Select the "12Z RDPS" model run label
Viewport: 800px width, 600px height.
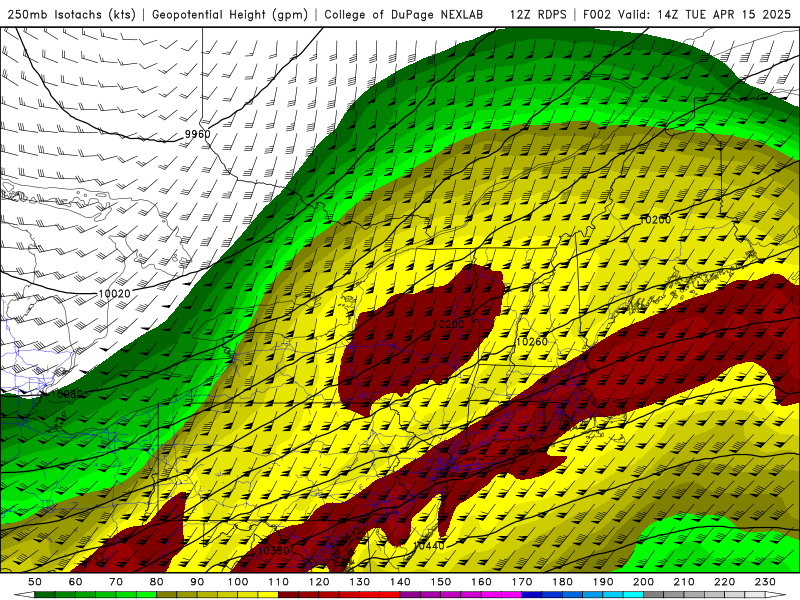[x=538, y=14]
